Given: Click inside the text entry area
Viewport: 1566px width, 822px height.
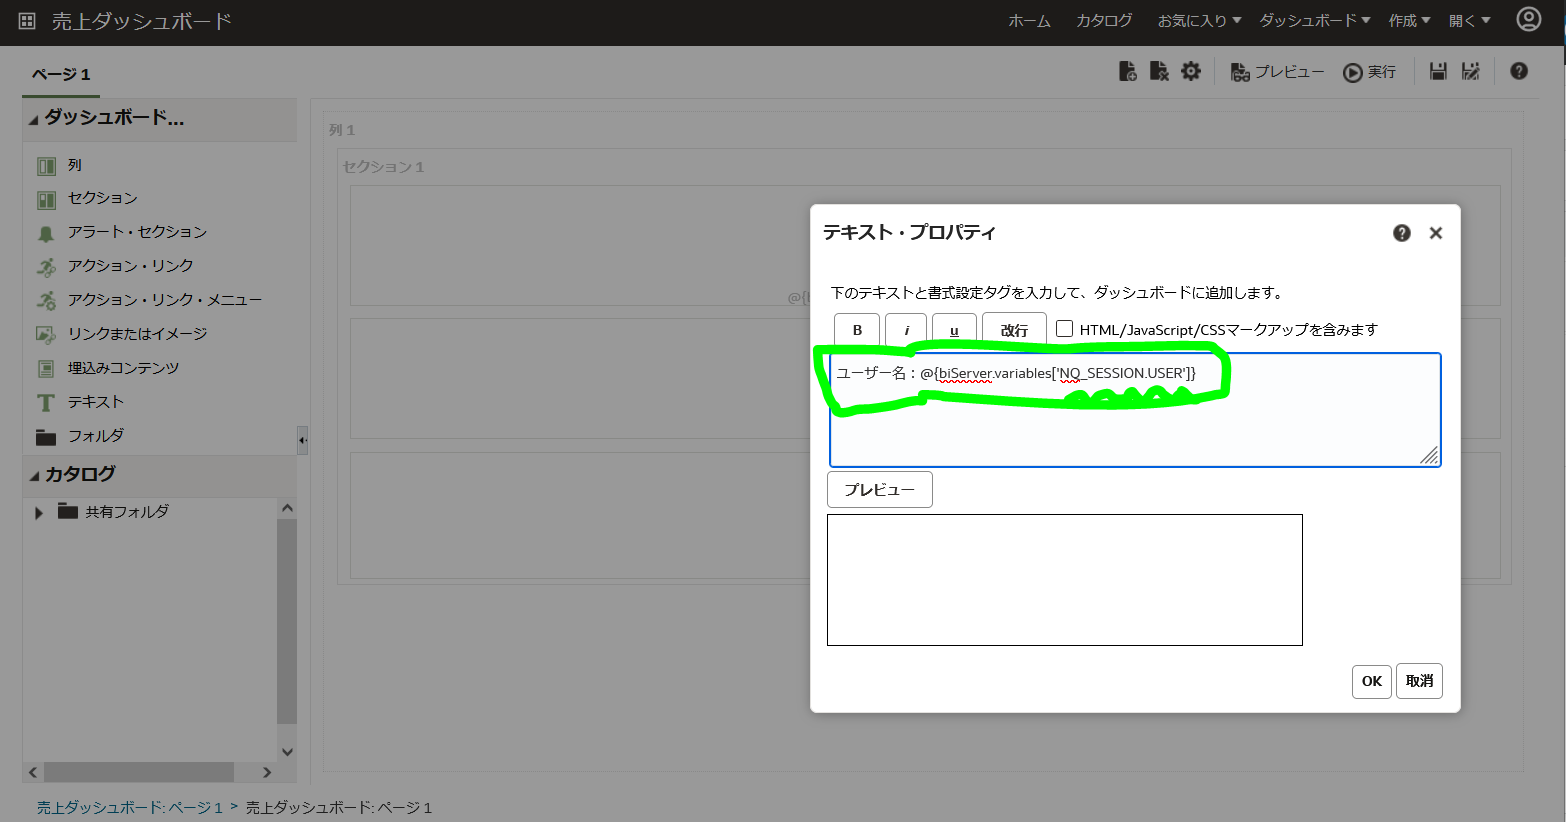Looking at the screenshot, I should pos(1135,410).
